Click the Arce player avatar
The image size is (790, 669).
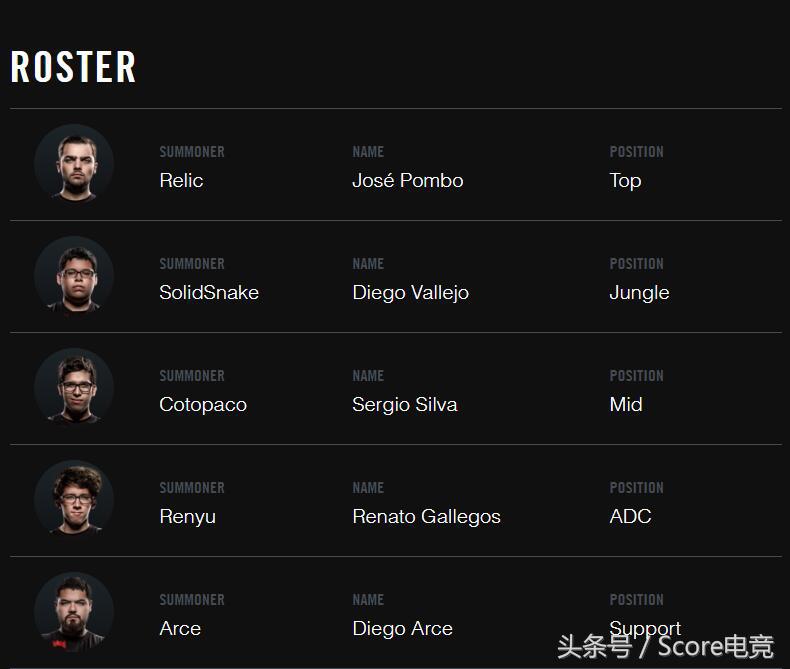[x=74, y=612]
